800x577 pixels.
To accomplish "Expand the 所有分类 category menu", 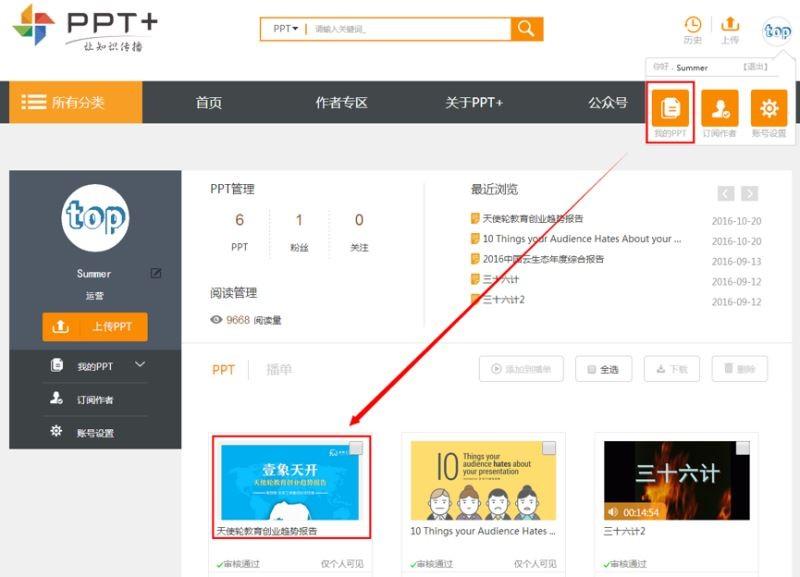I will click(70, 103).
